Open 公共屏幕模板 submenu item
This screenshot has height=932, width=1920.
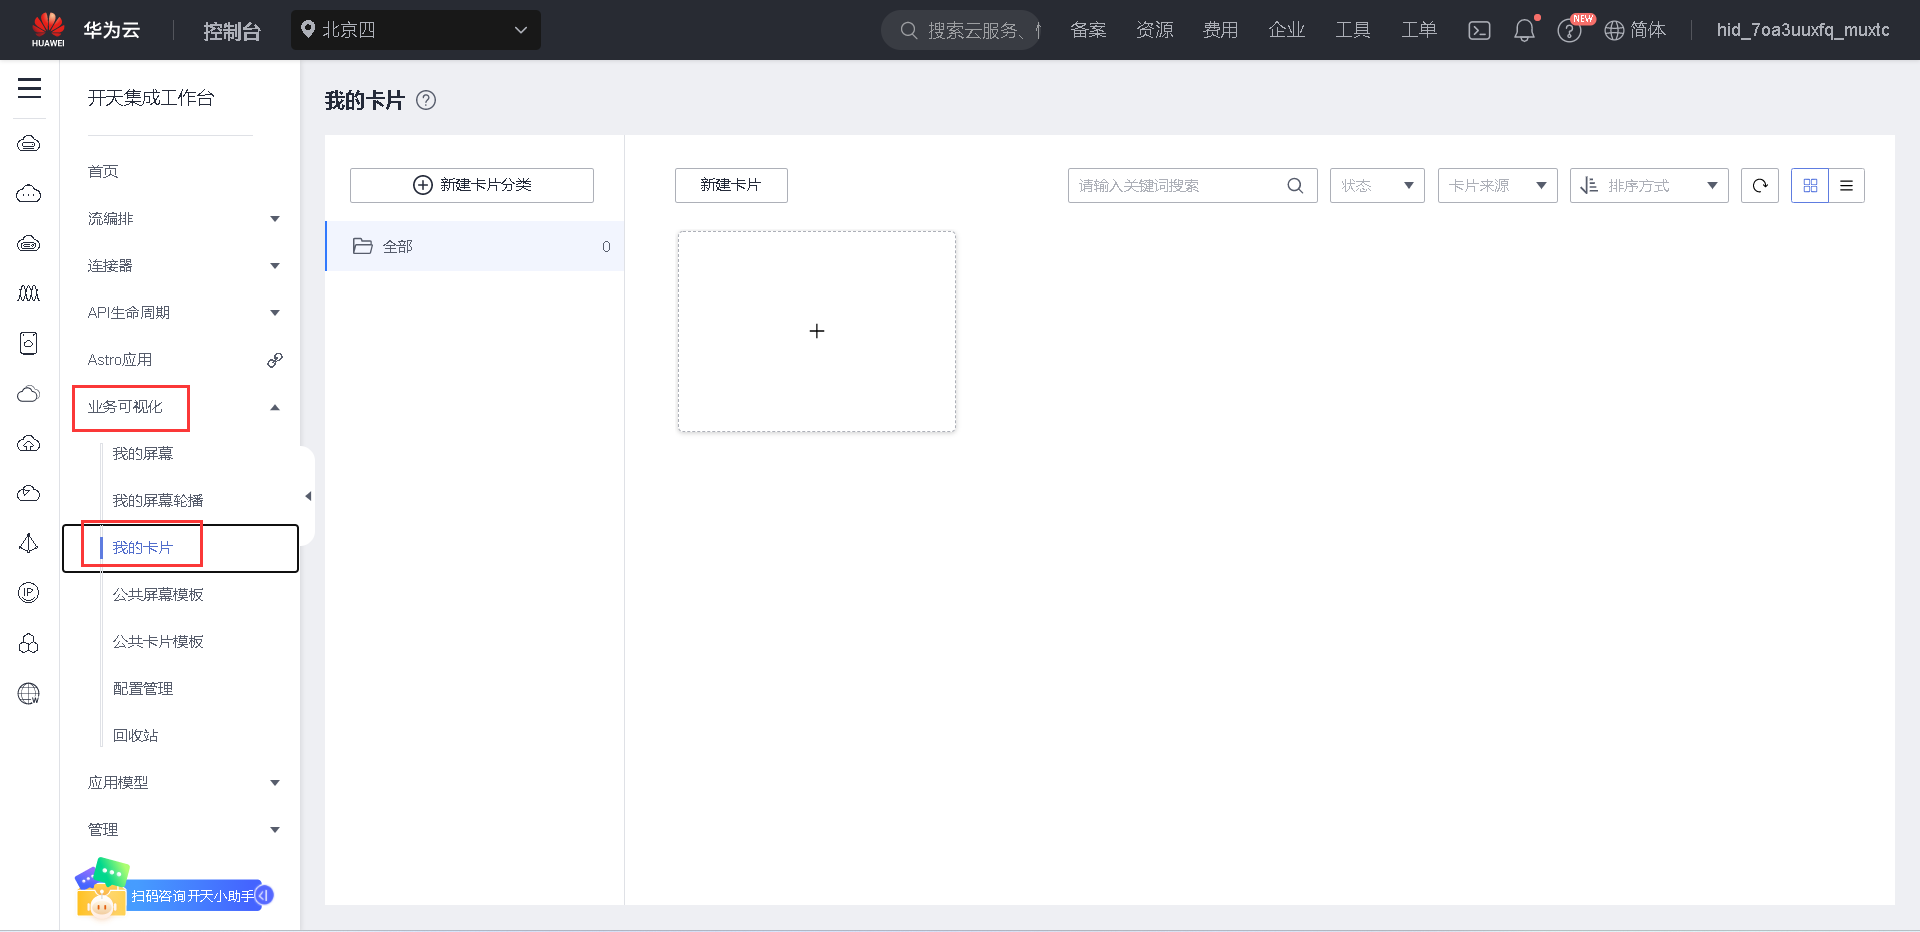[158, 595]
